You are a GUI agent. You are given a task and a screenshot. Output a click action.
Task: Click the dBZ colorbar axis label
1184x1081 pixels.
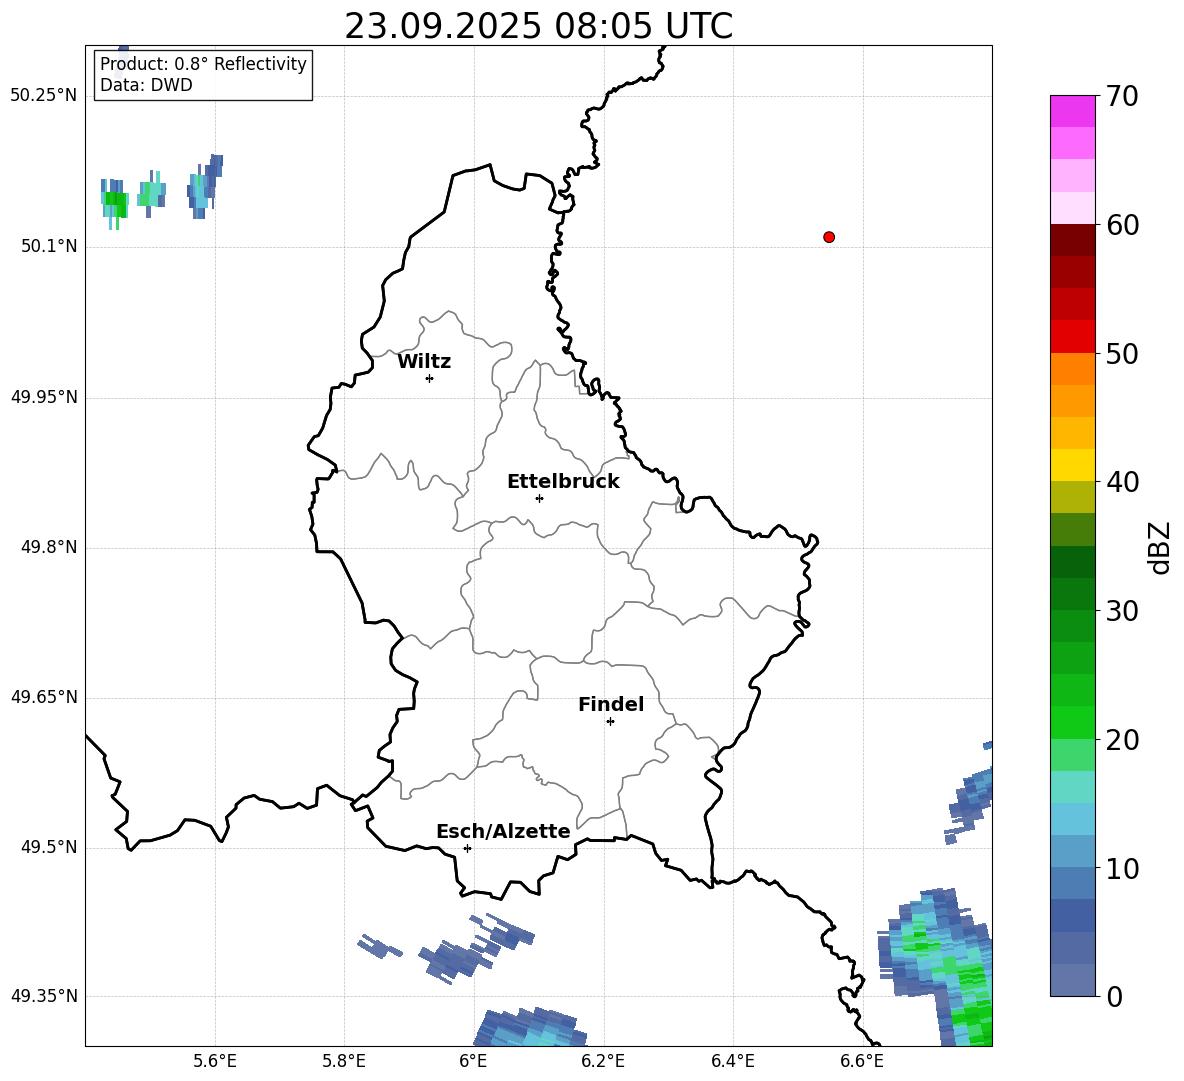[x=1160, y=547]
